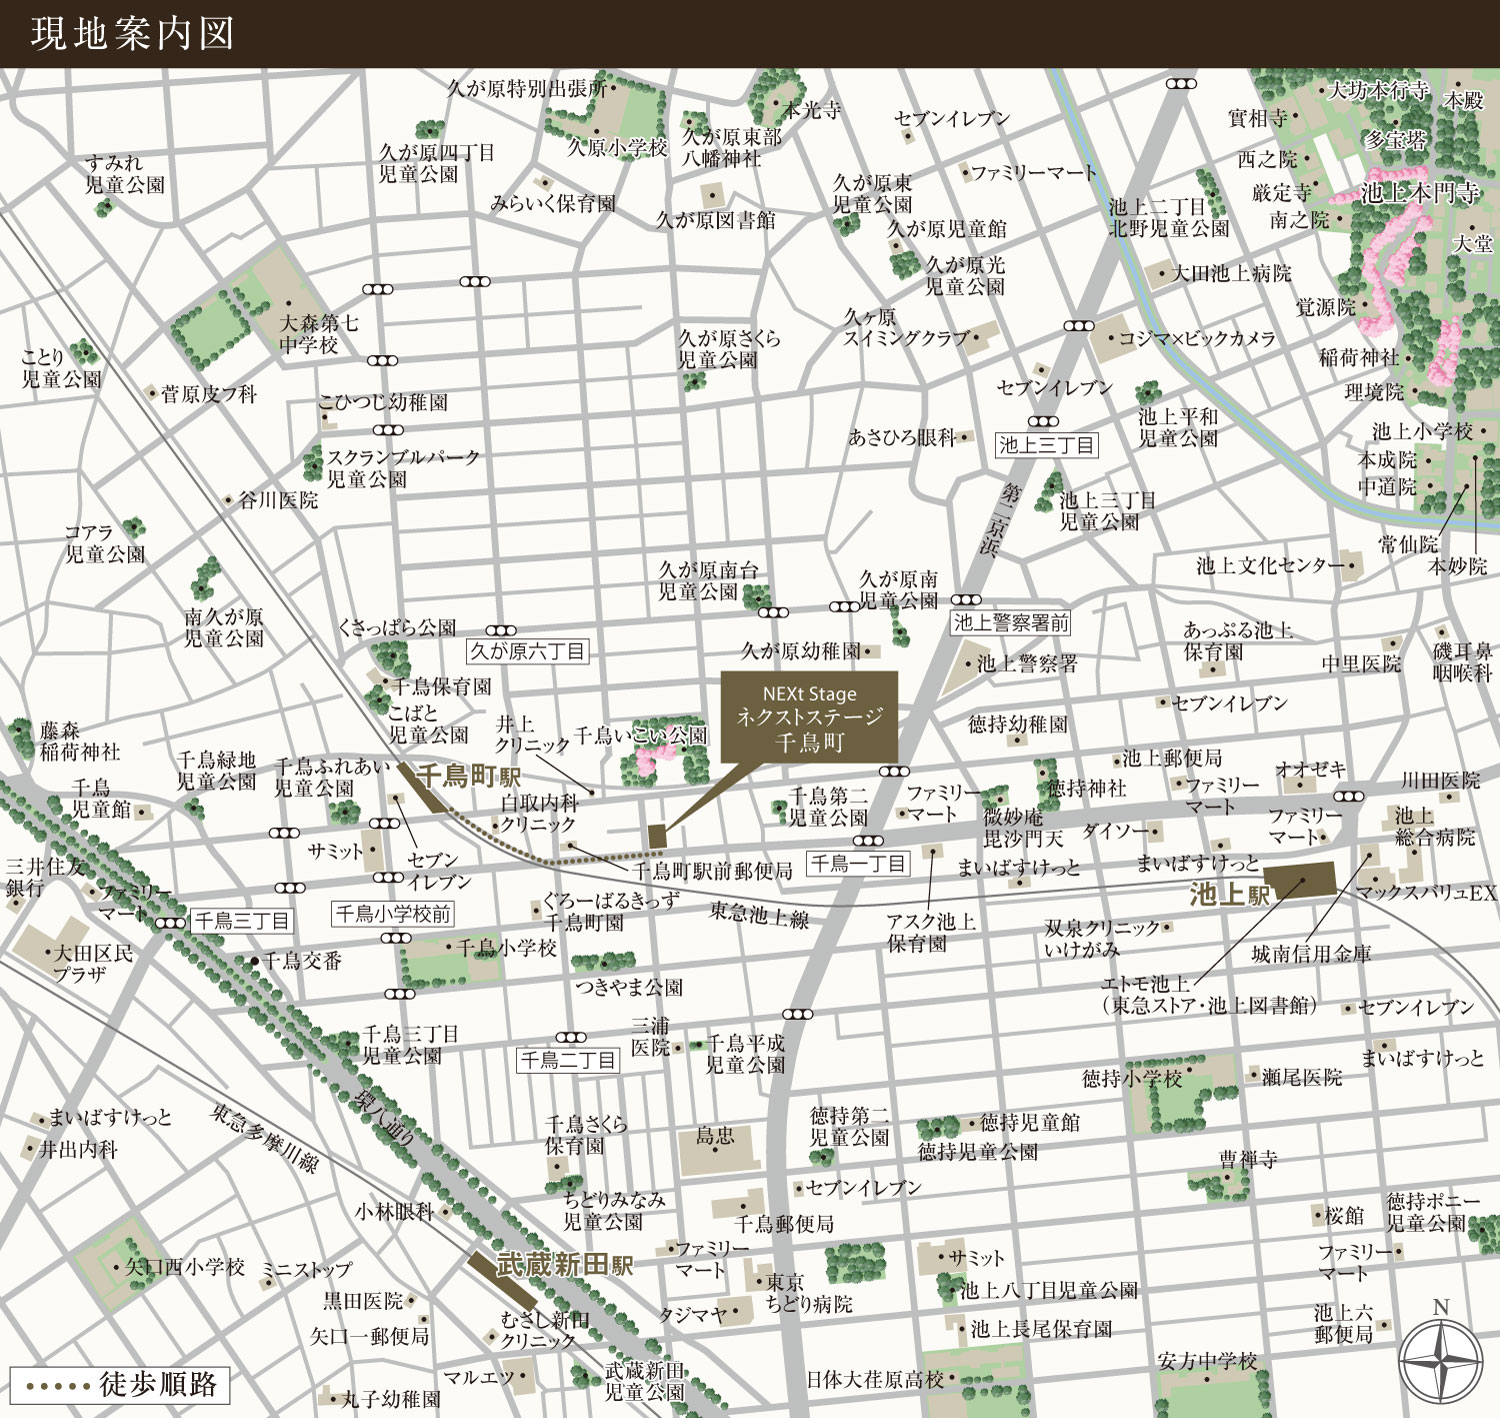Viewport: 1500px width, 1418px height.
Task: Select the 池上警察署前 intersection label
Action: 1011,623
